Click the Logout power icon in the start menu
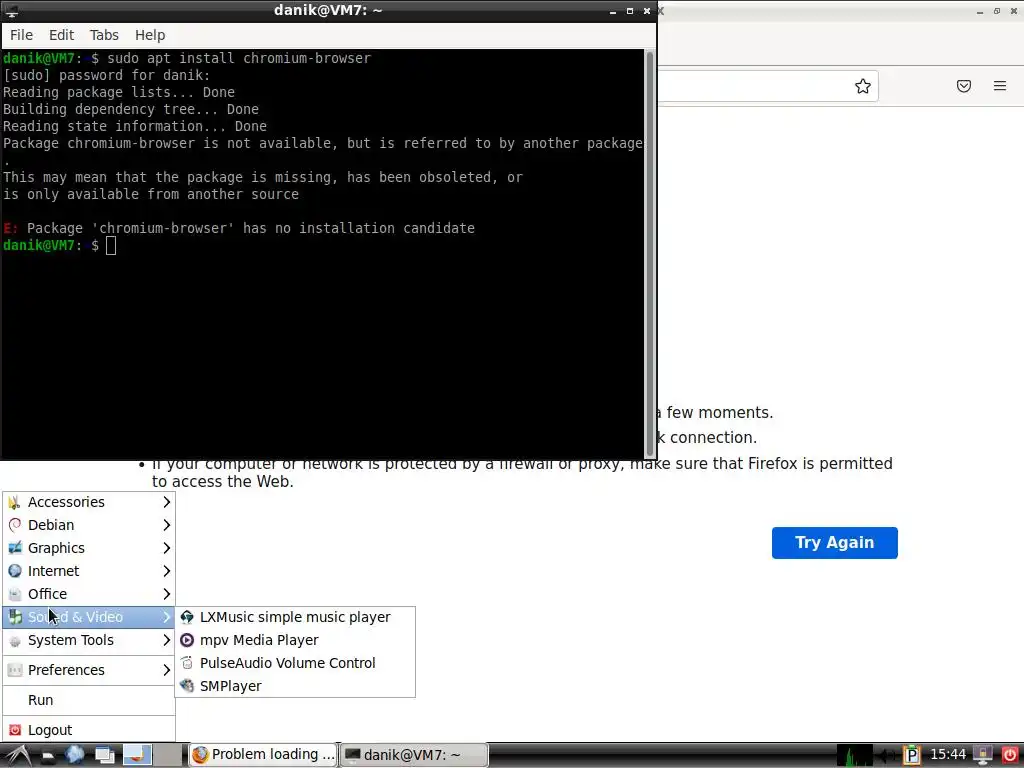This screenshot has height=768, width=1024. point(15,730)
